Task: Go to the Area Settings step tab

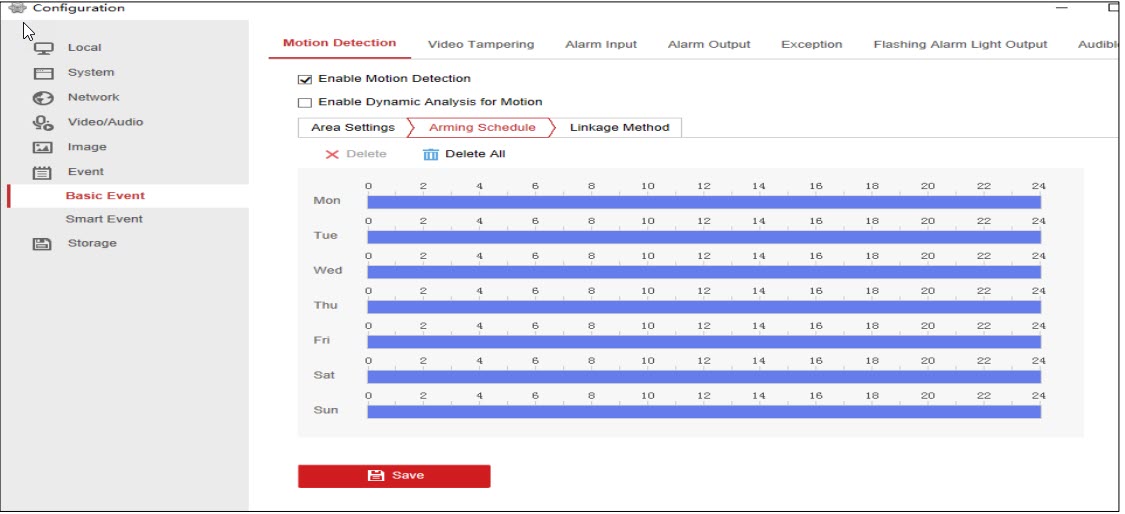Action: [352, 128]
